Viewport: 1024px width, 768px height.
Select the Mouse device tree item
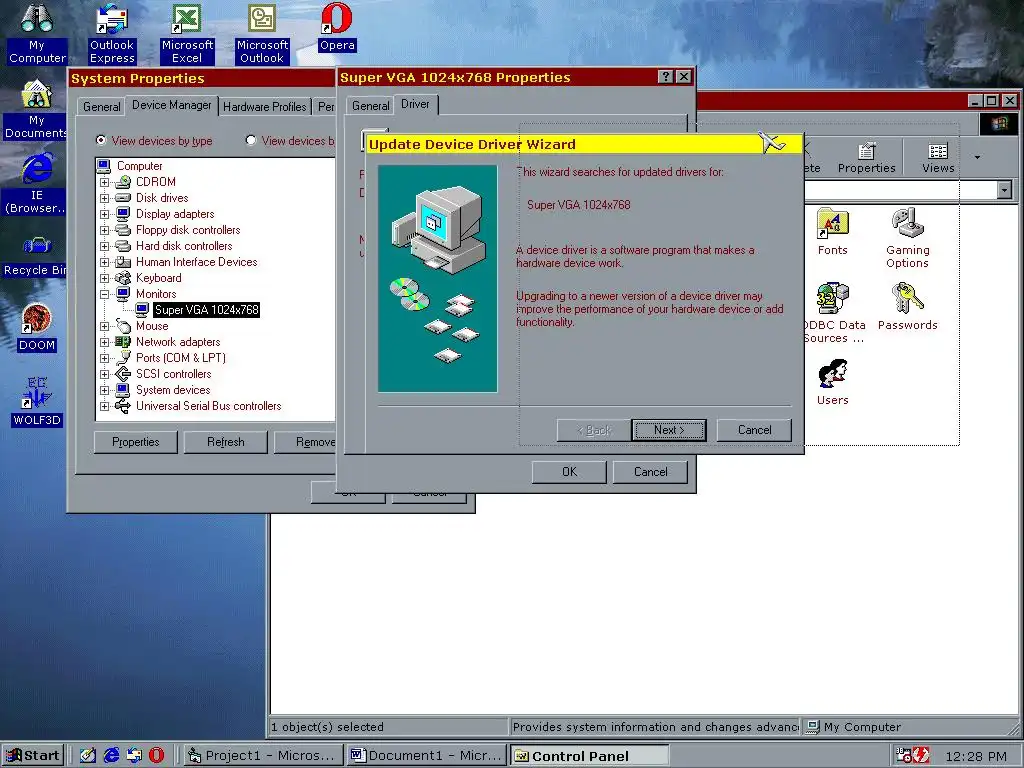tap(152, 326)
